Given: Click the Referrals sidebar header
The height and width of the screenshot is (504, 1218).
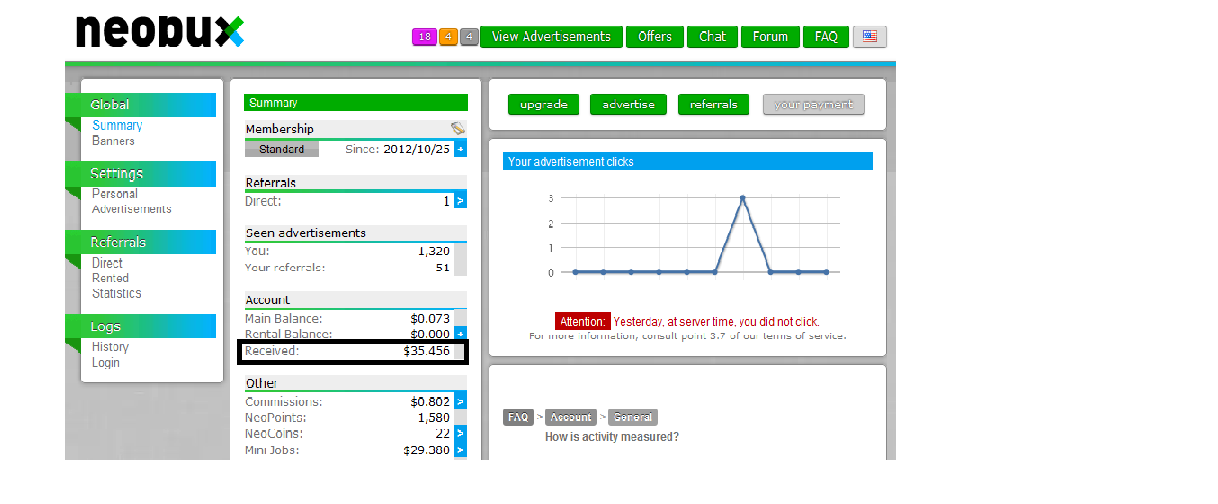Looking at the screenshot, I should 141,243.
